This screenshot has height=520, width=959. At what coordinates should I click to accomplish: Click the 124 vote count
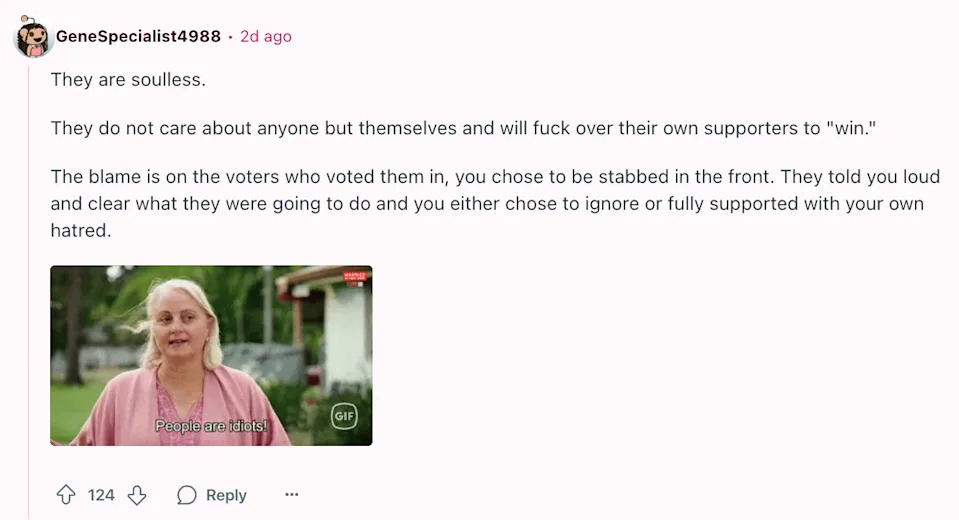pyautogui.click(x=101, y=495)
